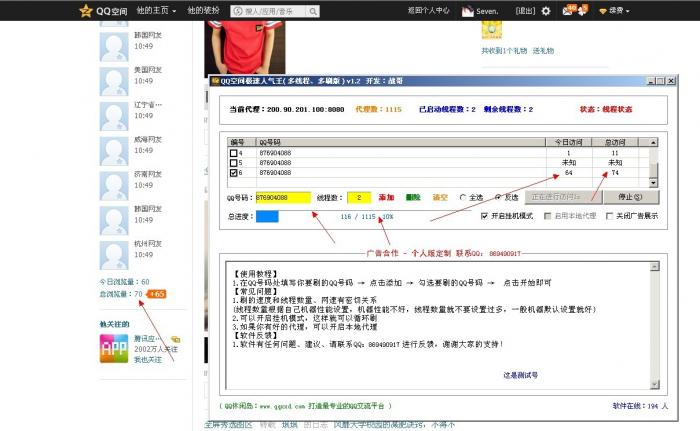700x431 pixels.
Task: Open the mail envelope notification icon
Action: [x=568, y=11]
